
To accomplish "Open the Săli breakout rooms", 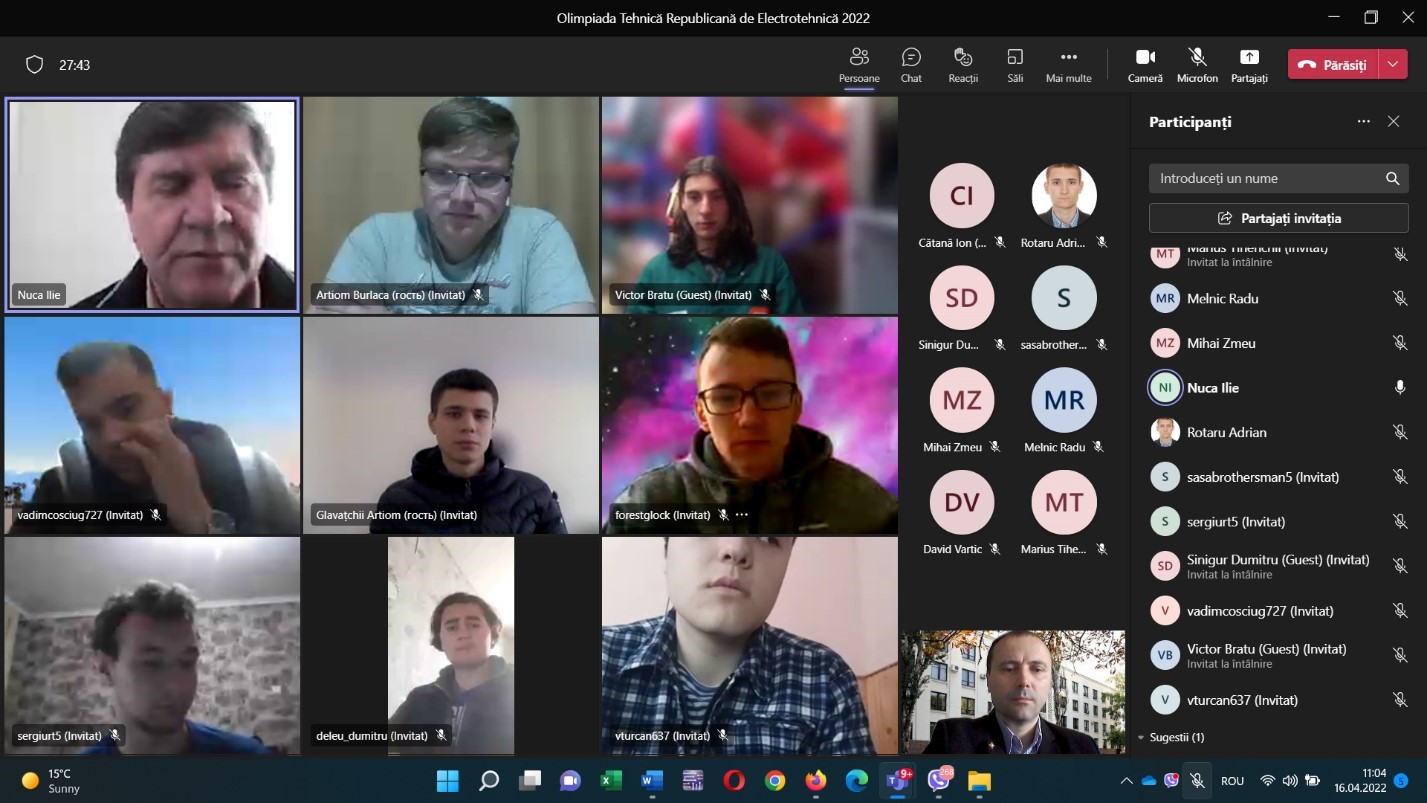I will click(x=1015, y=64).
